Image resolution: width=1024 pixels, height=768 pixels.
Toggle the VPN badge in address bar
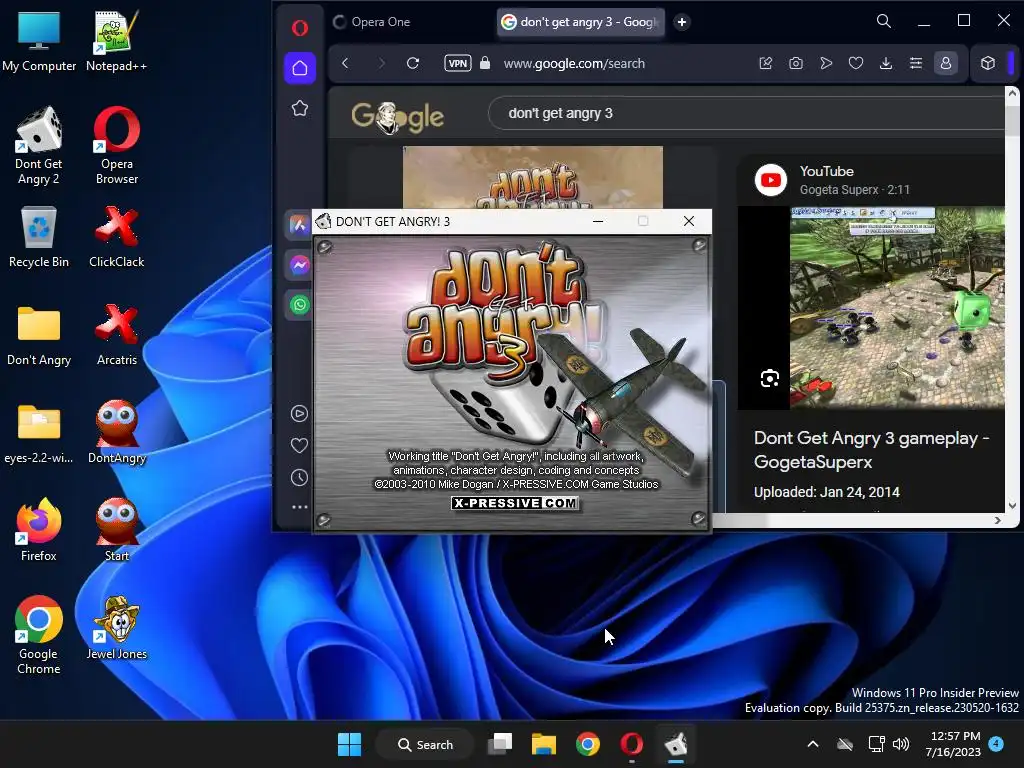(457, 63)
